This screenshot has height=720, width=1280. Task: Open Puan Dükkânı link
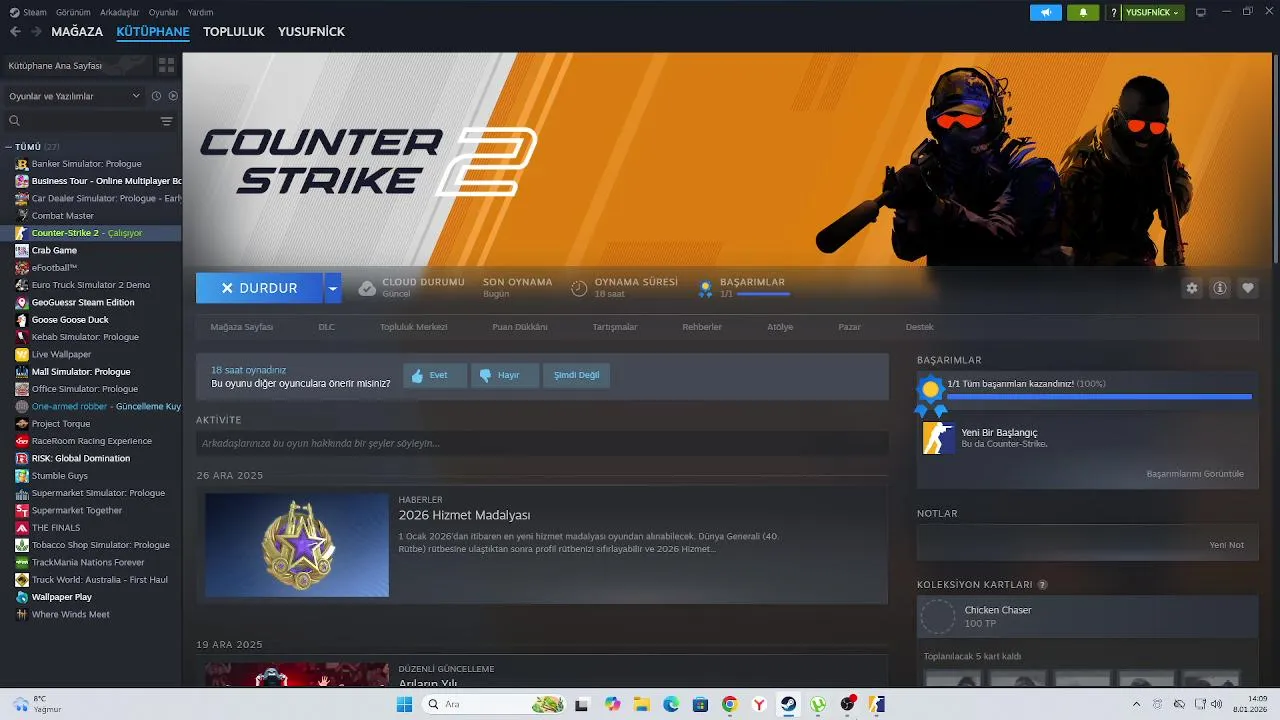[520, 327]
